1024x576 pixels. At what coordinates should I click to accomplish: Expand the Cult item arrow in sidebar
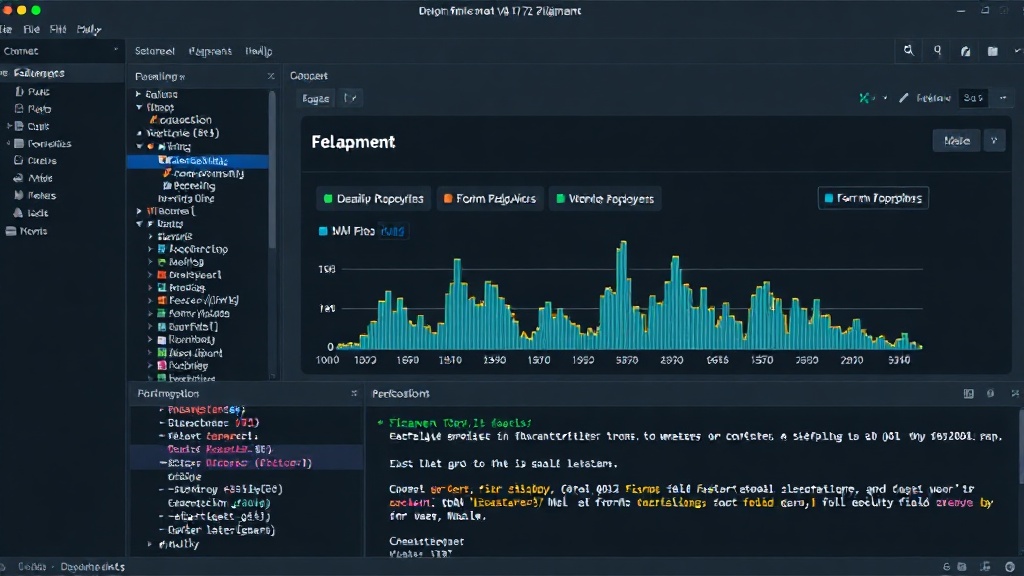pyautogui.click(x=8, y=126)
